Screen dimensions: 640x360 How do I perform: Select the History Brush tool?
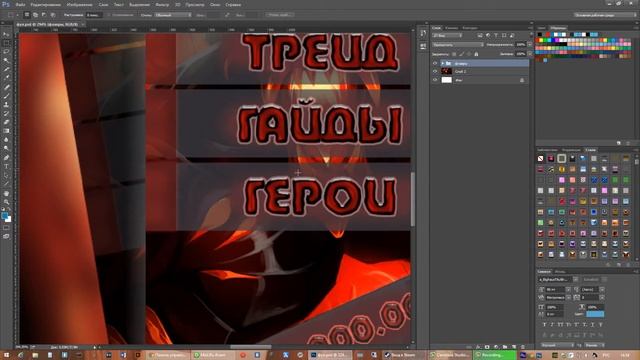6,113
